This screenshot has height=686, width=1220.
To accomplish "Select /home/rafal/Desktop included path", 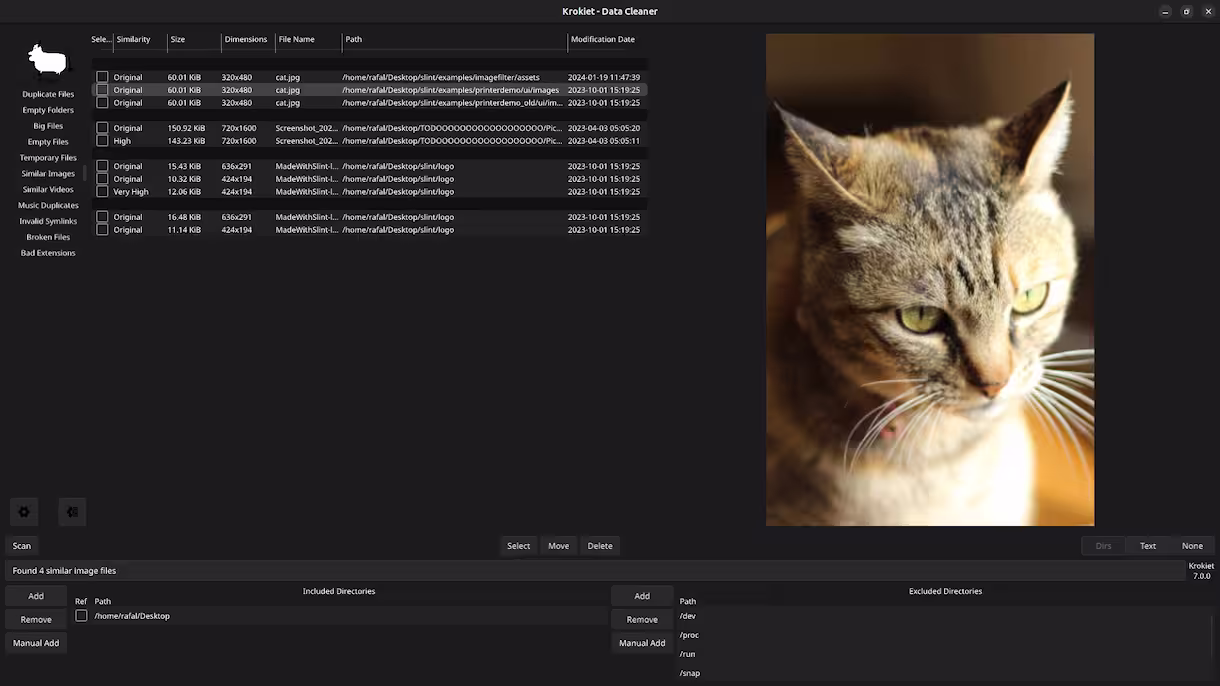I will 132,616.
